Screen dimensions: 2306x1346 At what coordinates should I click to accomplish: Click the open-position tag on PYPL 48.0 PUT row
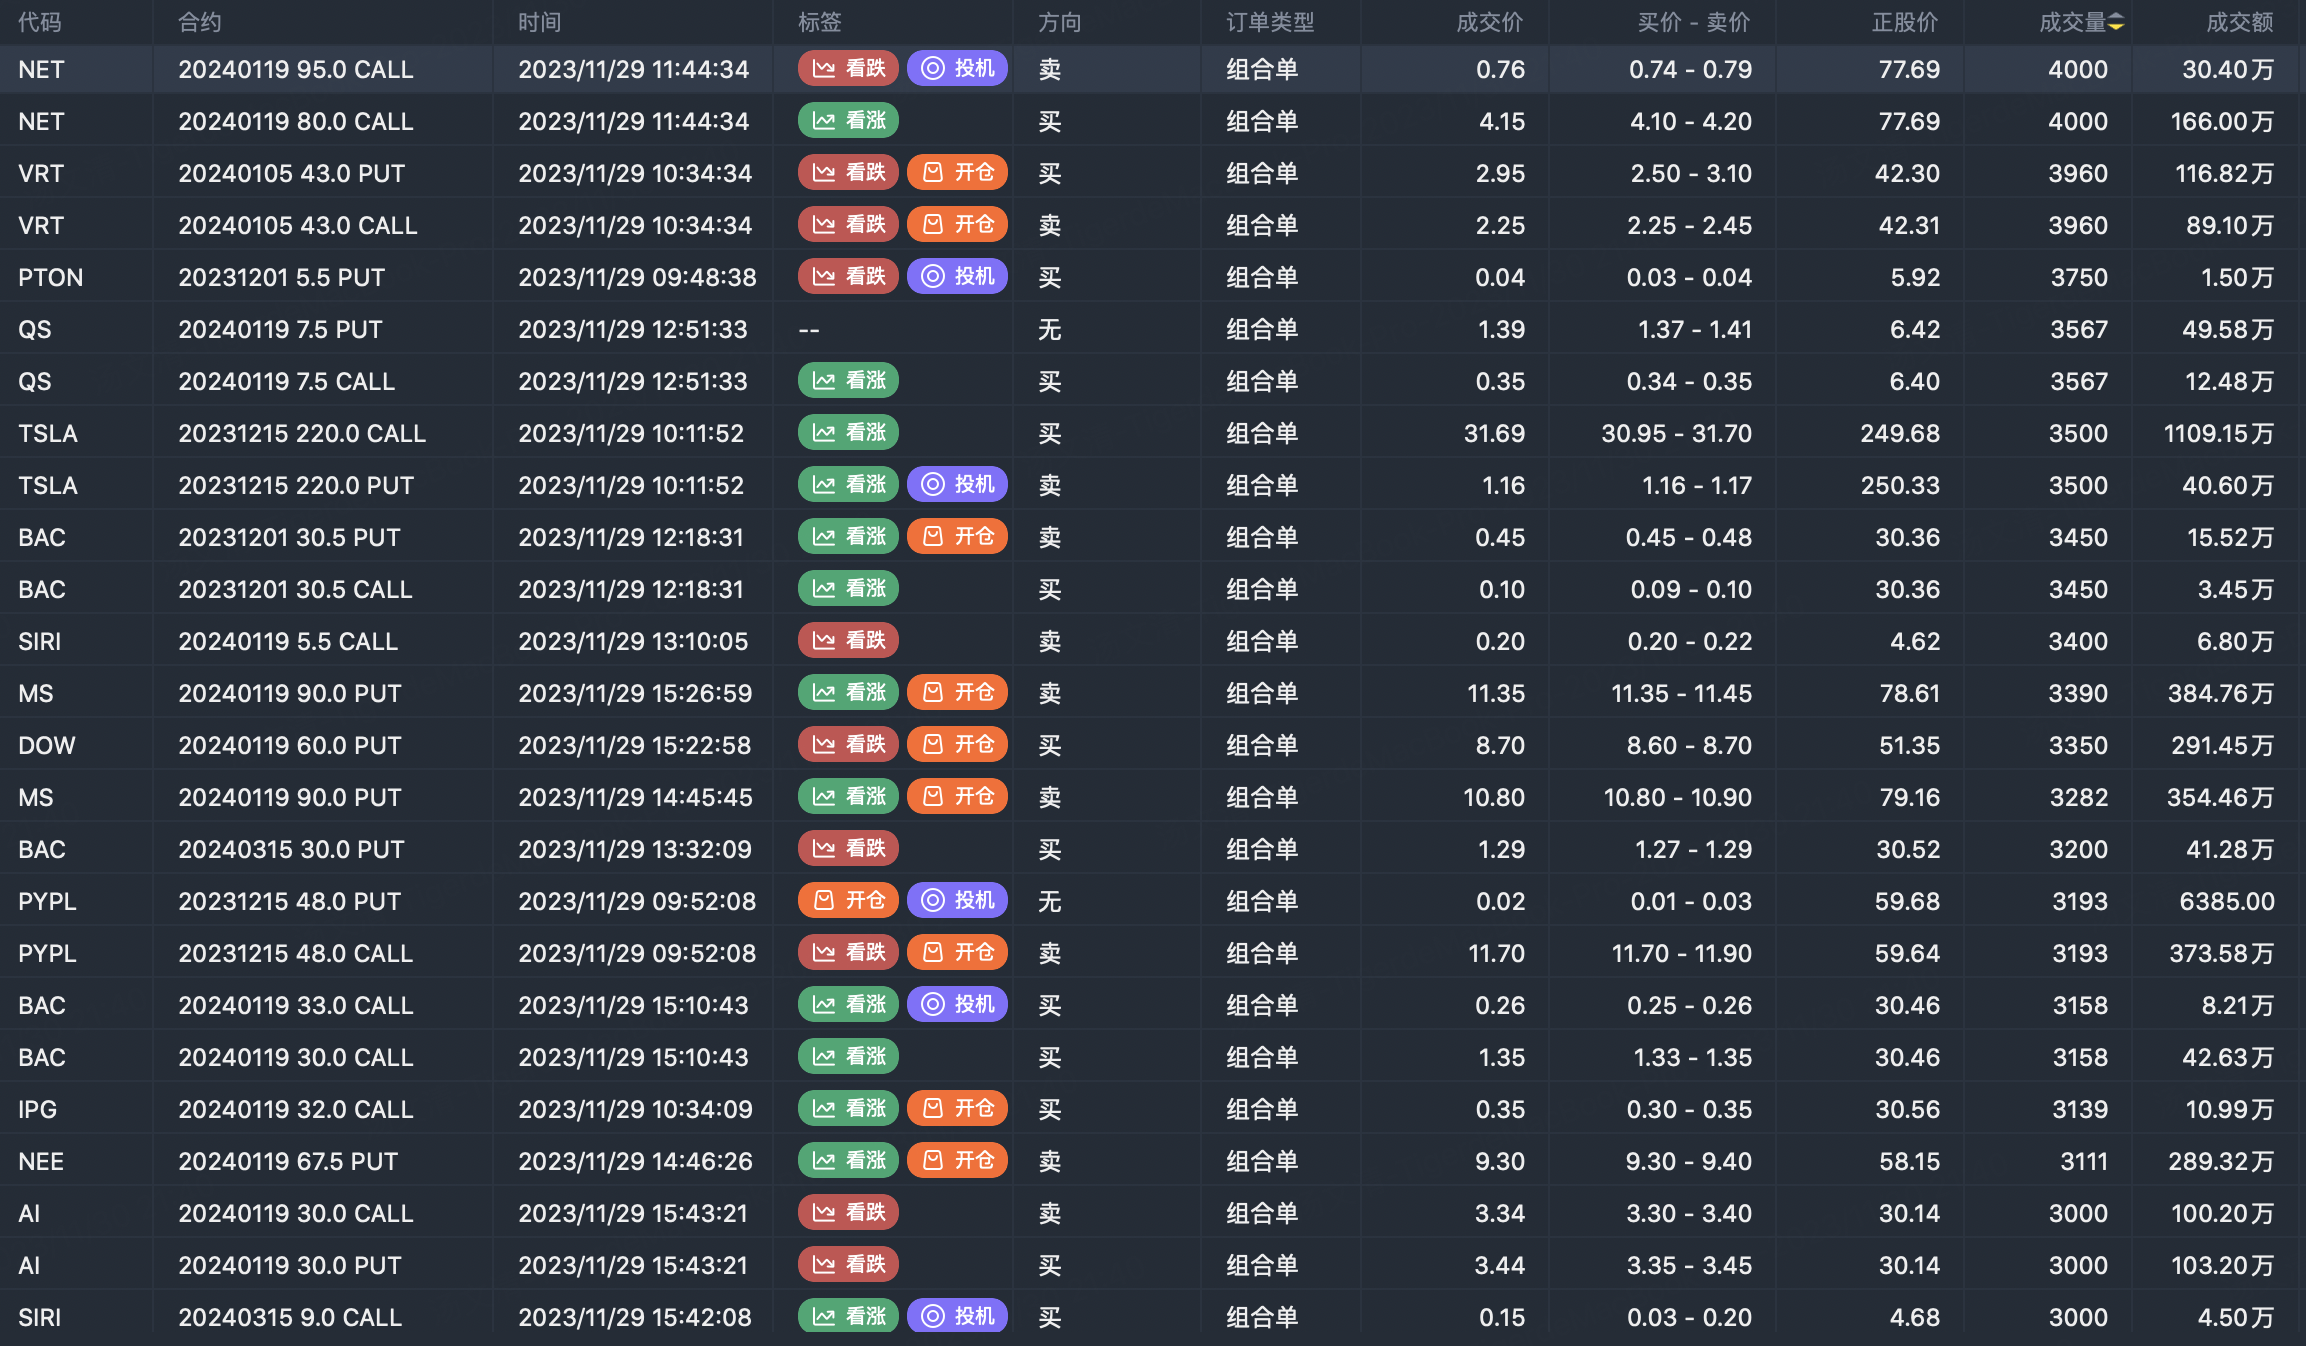(x=848, y=901)
